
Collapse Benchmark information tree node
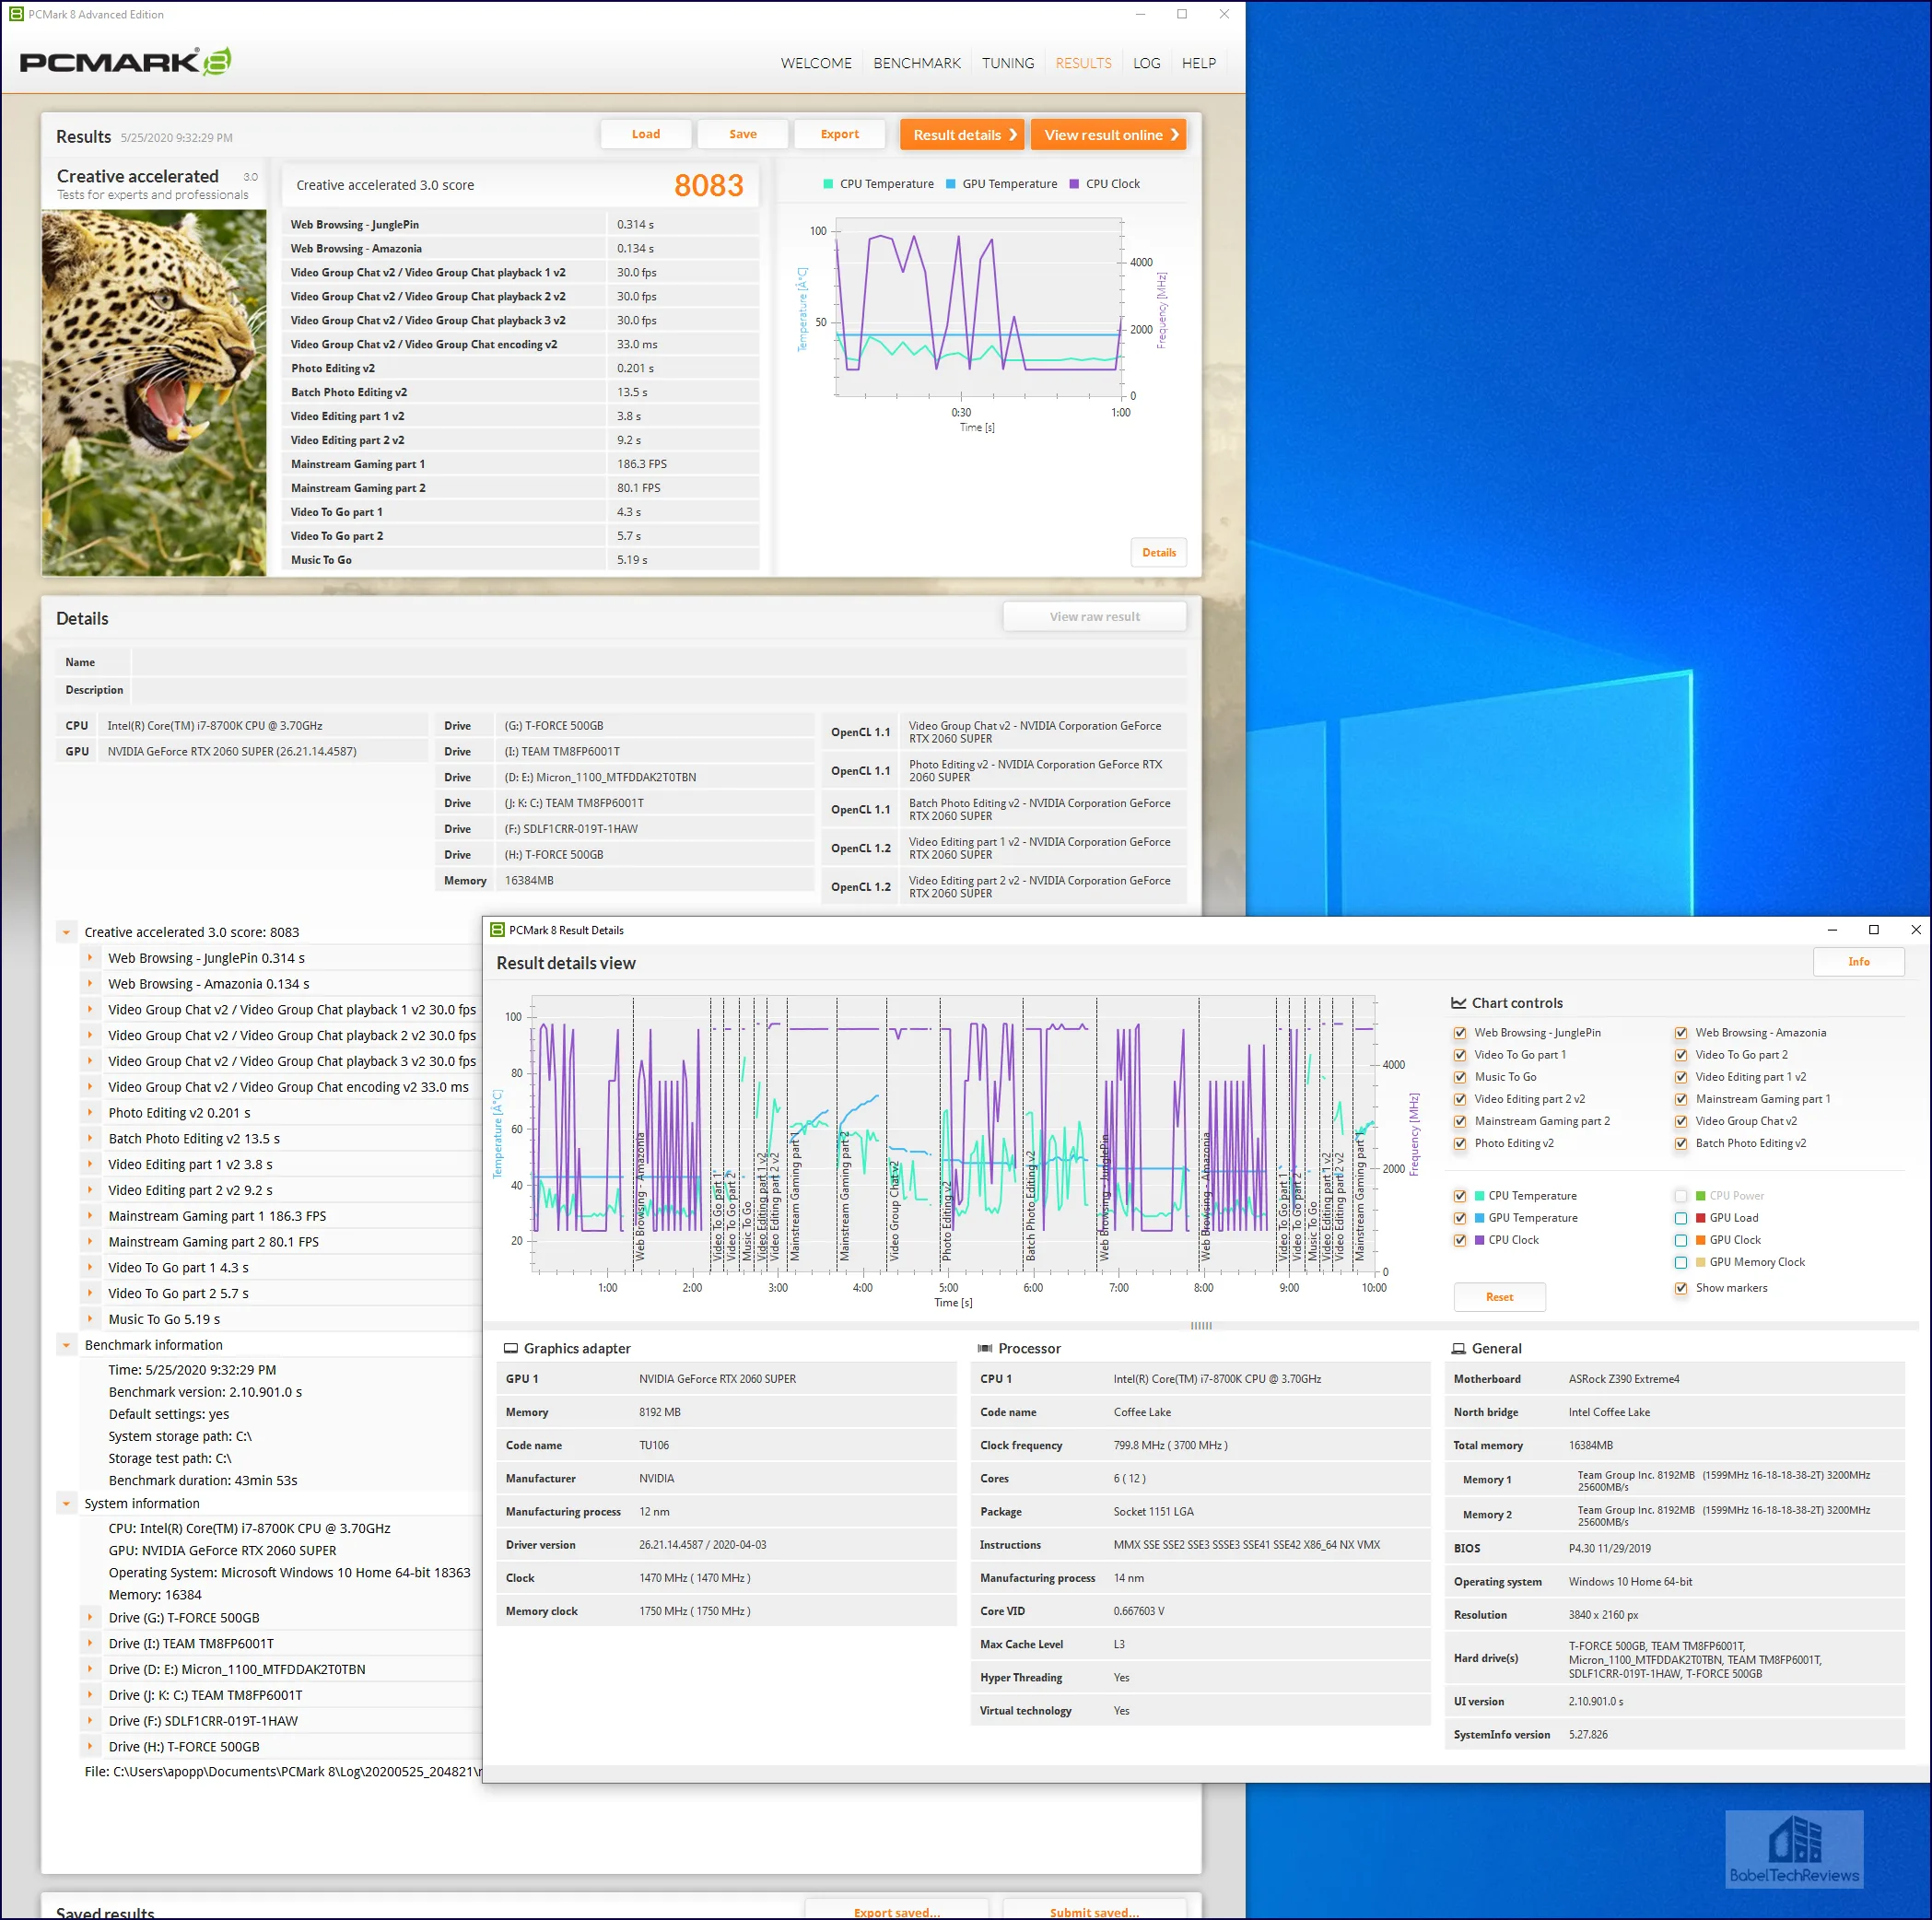tap(66, 1344)
